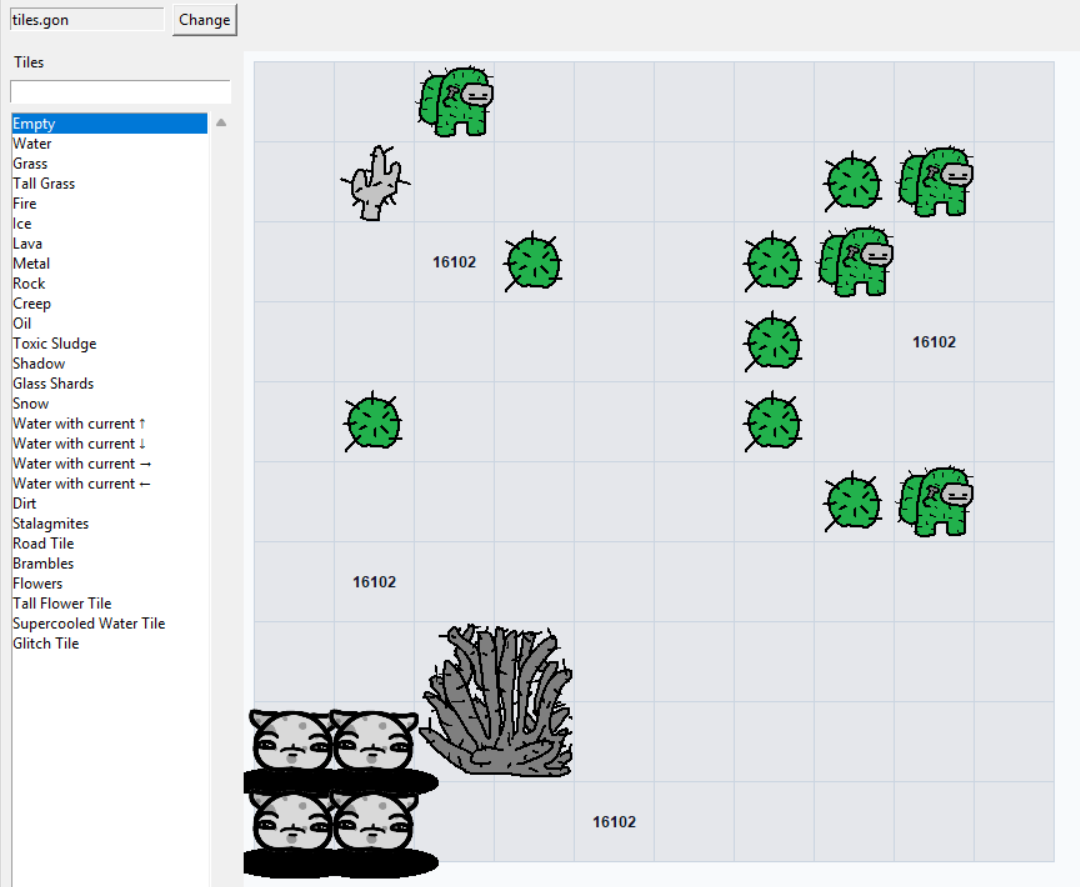Click the round cactus left of the right-side 16102
Viewport: 1080px width, 887px height.
tap(773, 342)
